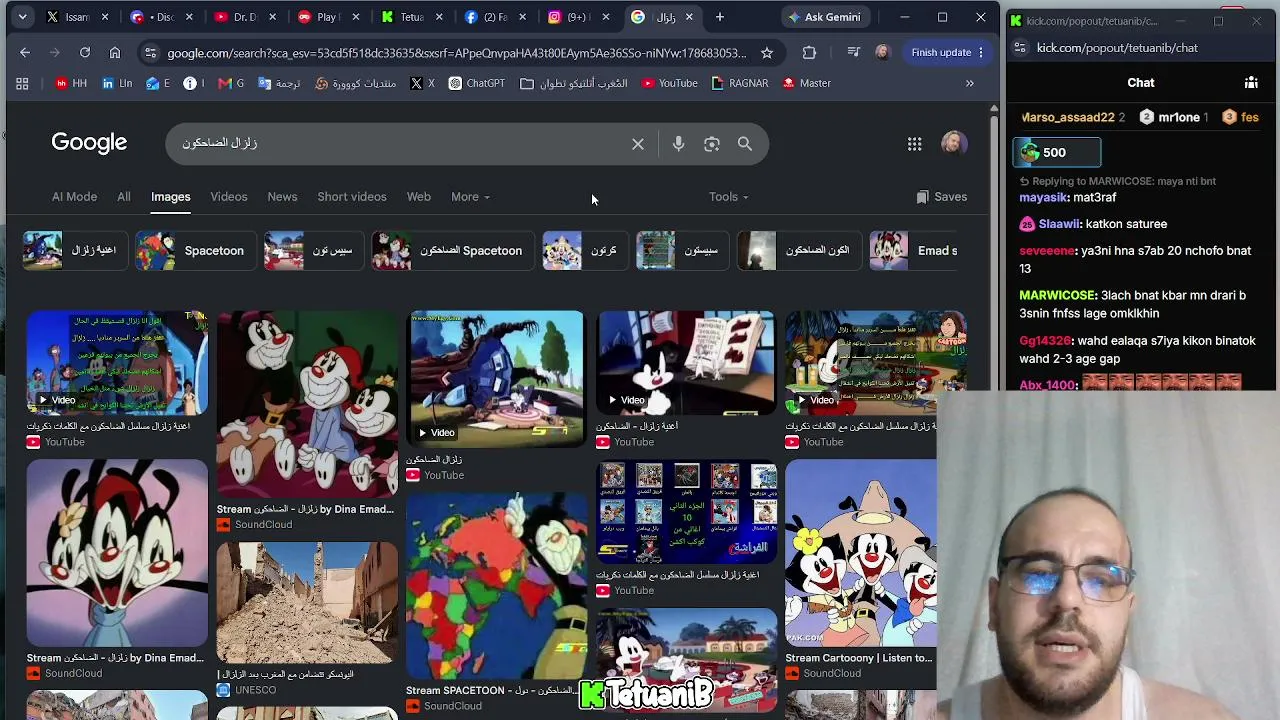Open the Chrome home page icon
The image size is (1280, 720).
pyautogui.click(x=115, y=52)
